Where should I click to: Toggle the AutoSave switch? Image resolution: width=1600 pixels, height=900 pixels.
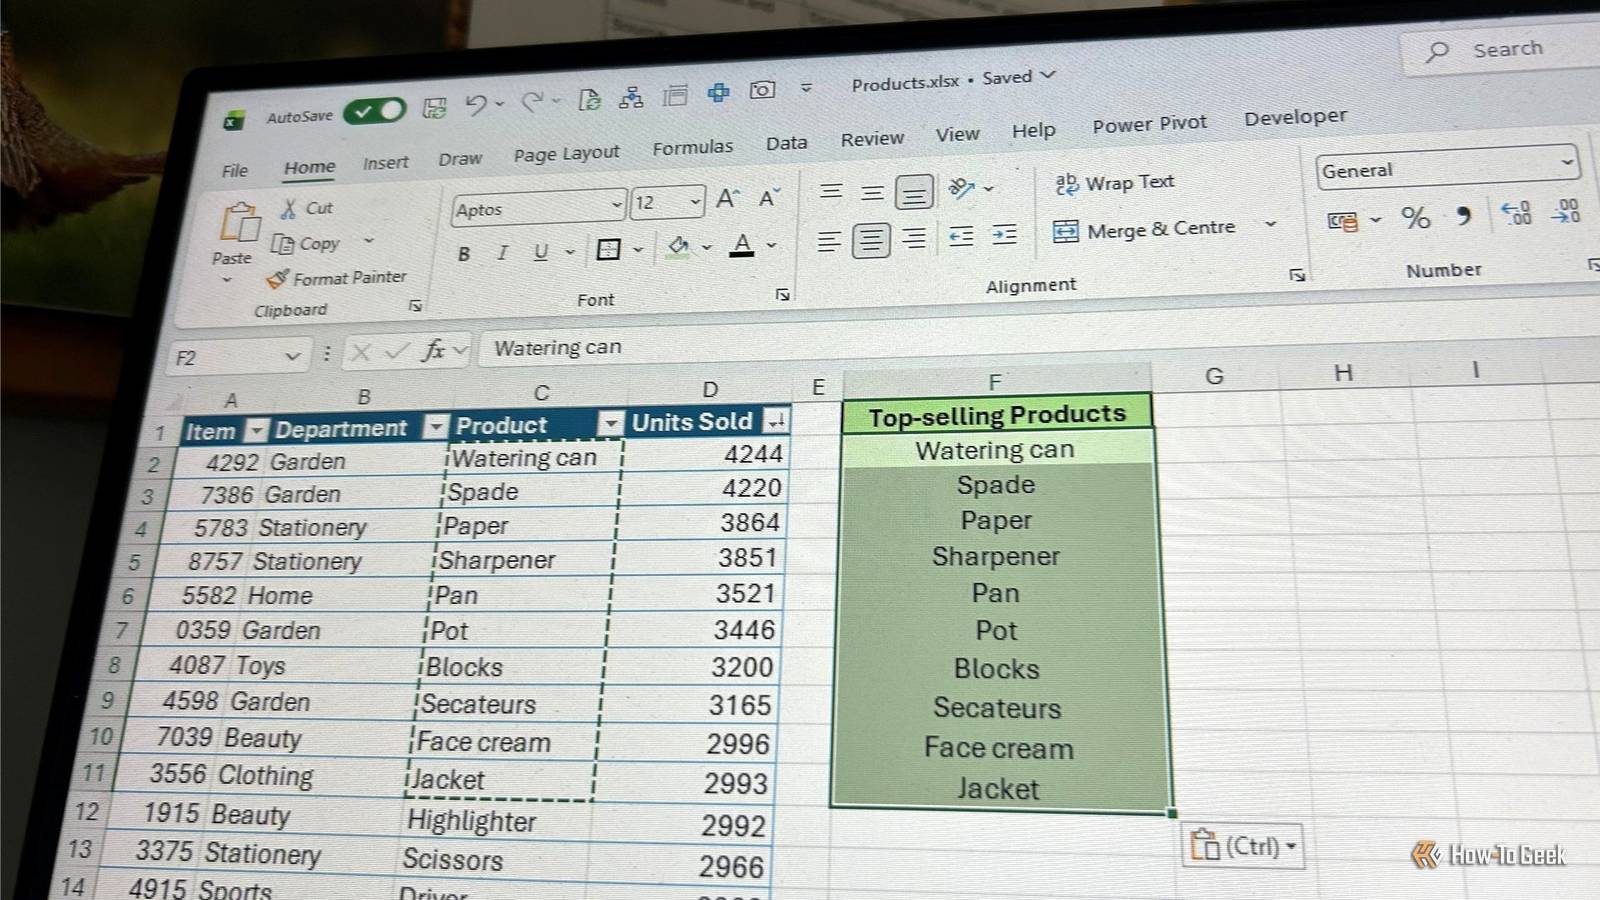click(375, 111)
